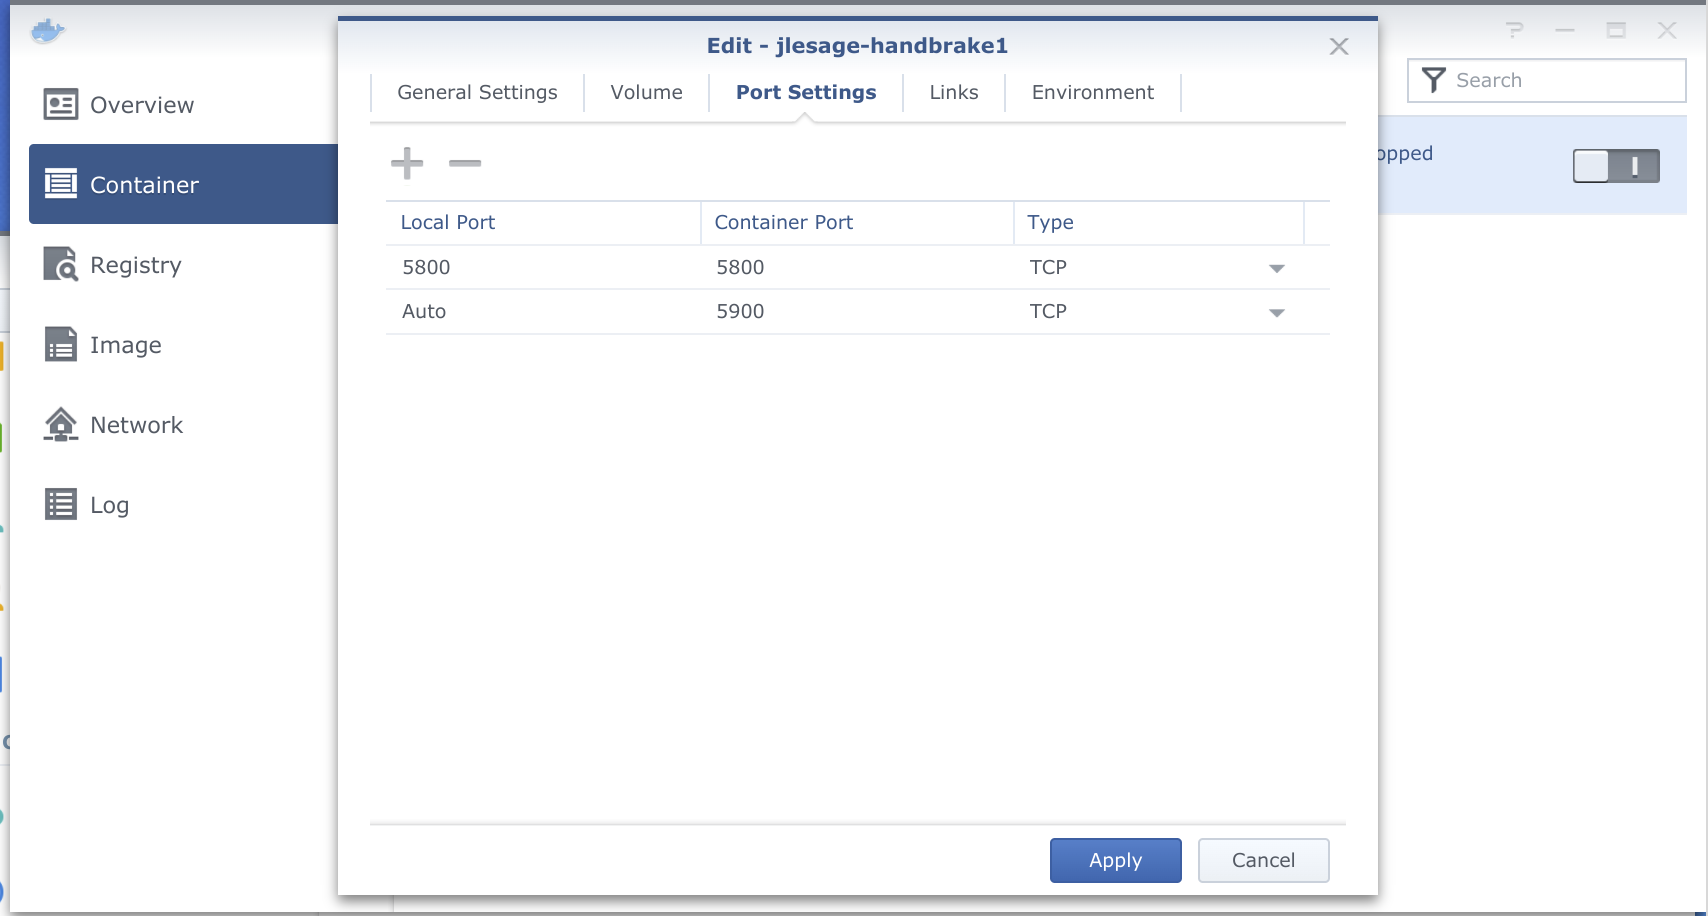
Task: Select the Container sidebar icon
Action: 62,184
